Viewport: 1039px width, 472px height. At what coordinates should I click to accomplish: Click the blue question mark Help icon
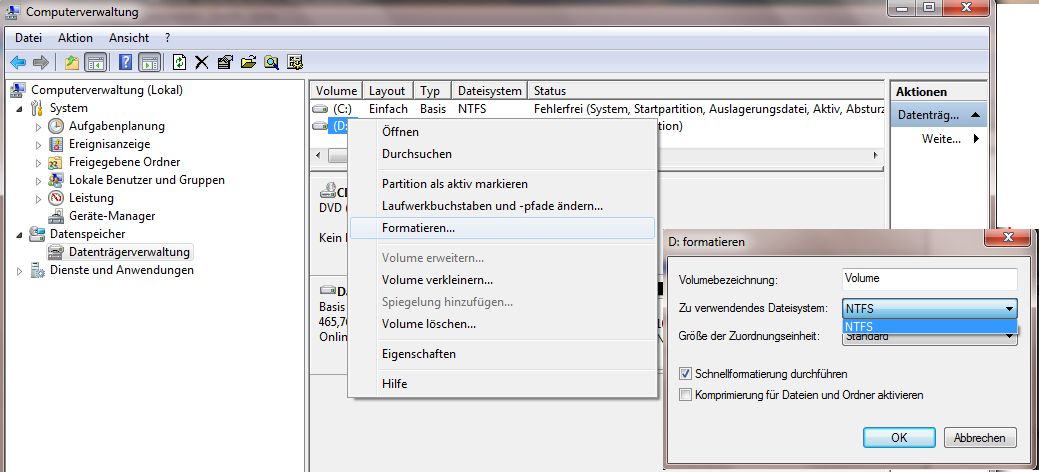coord(125,62)
